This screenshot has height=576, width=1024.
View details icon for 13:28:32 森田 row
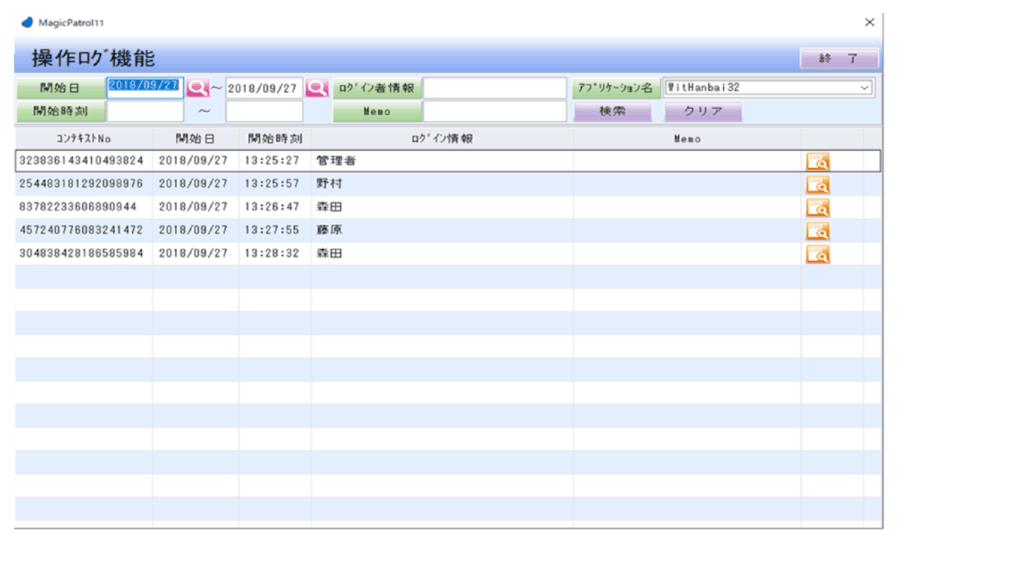[818, 254]
